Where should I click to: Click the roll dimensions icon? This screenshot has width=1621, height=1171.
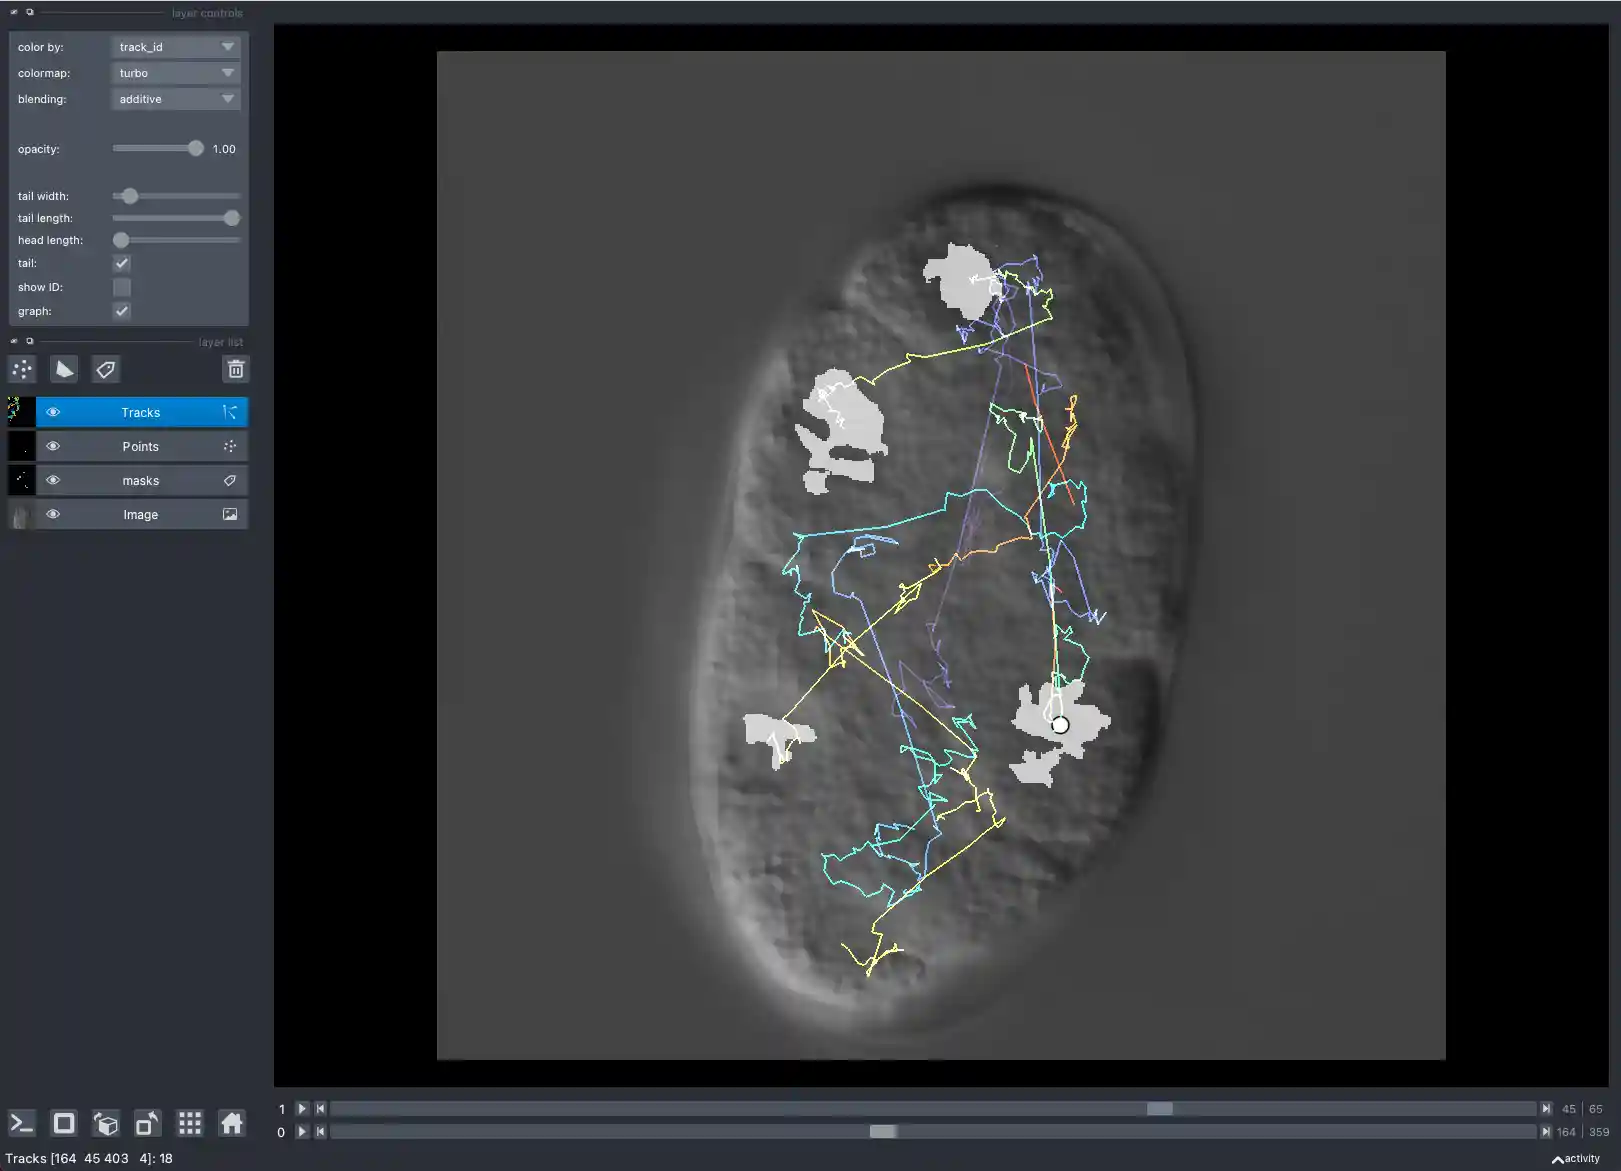105,1122
